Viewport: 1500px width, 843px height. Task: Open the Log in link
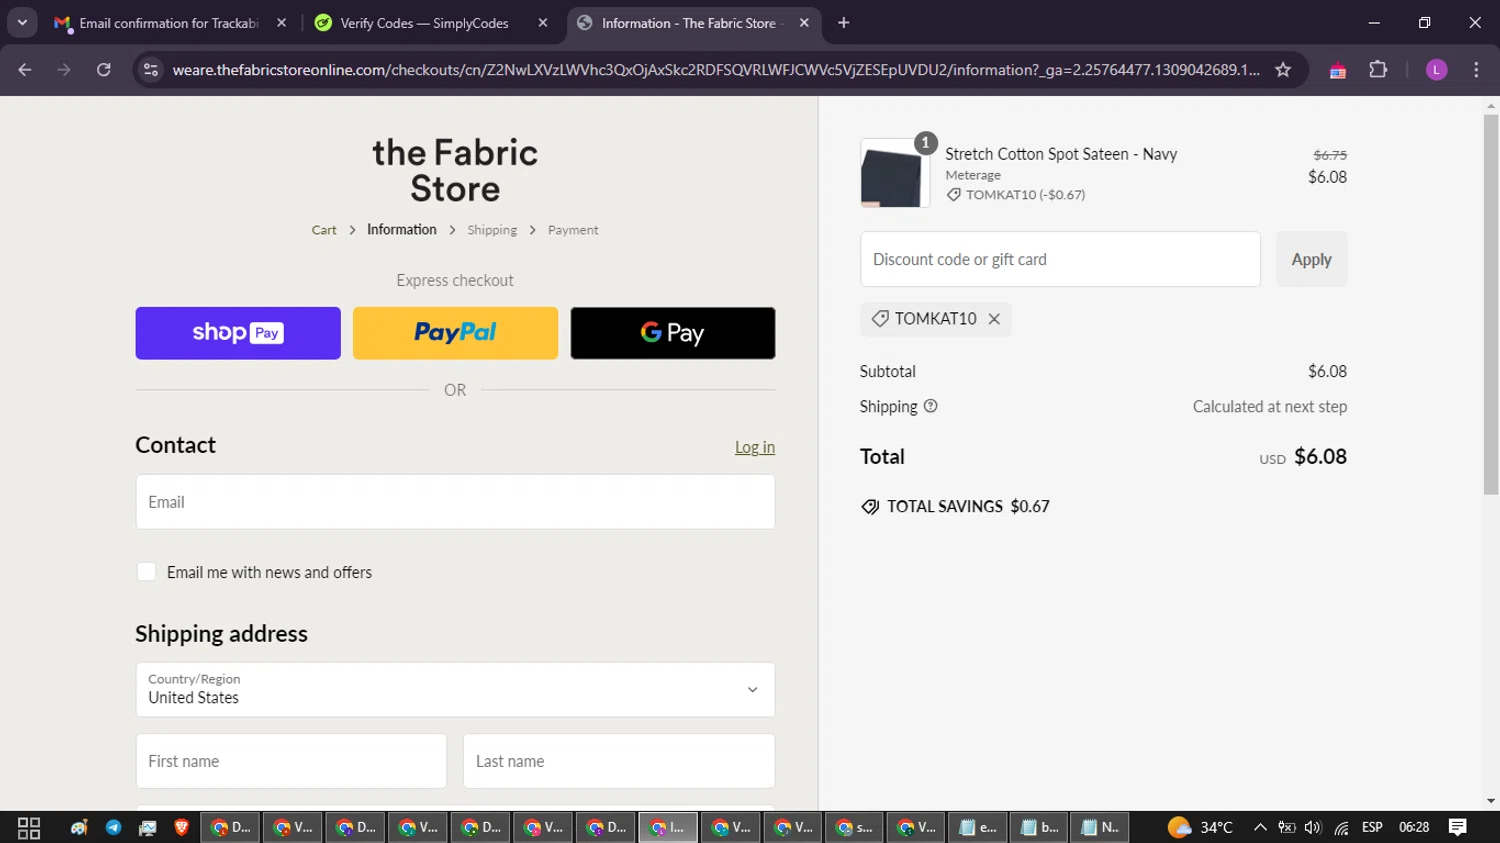(755, 447)
